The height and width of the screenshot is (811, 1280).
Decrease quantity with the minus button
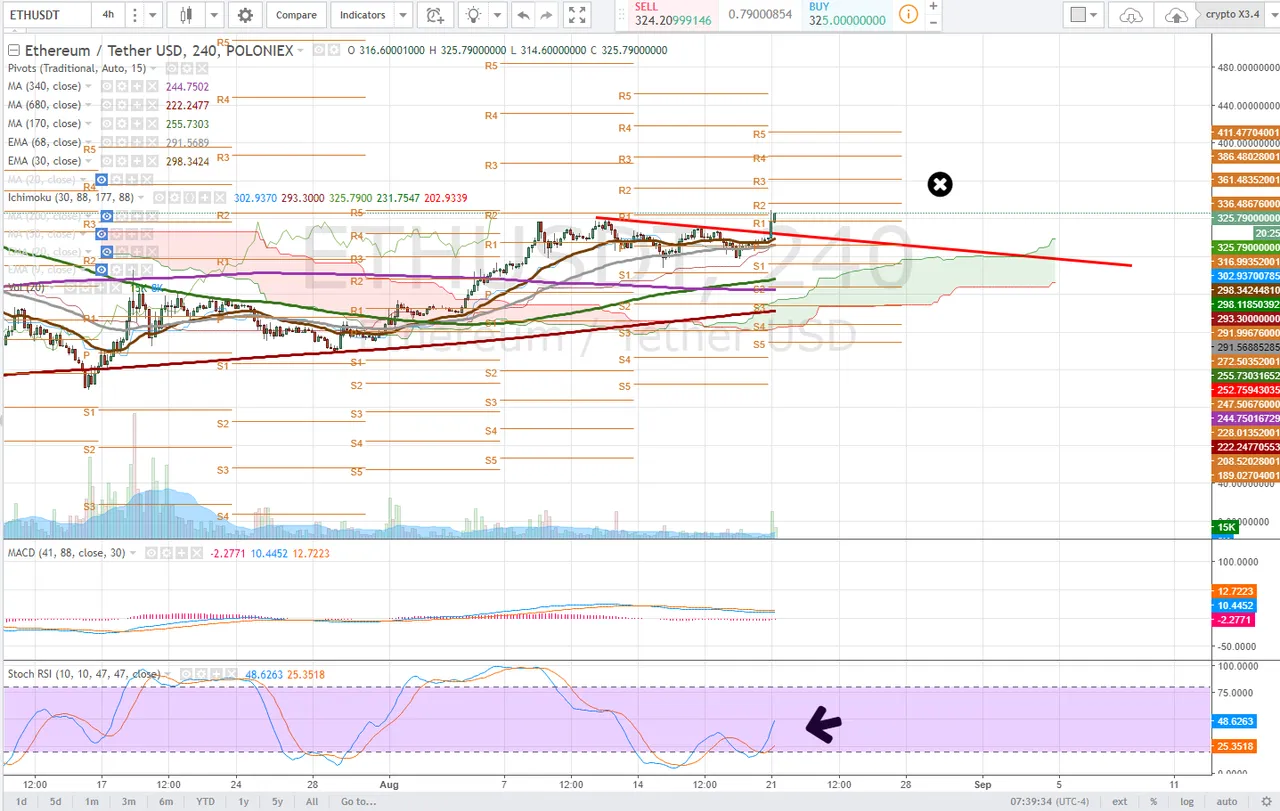pos(933,21)
